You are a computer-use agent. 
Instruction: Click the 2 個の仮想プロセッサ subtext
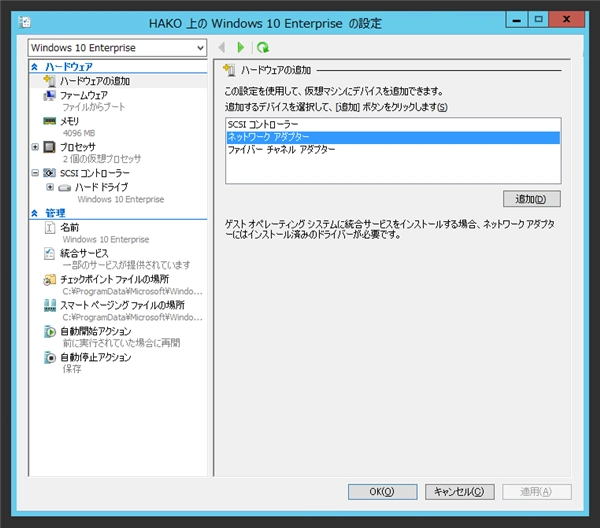[x=102, y=158]
